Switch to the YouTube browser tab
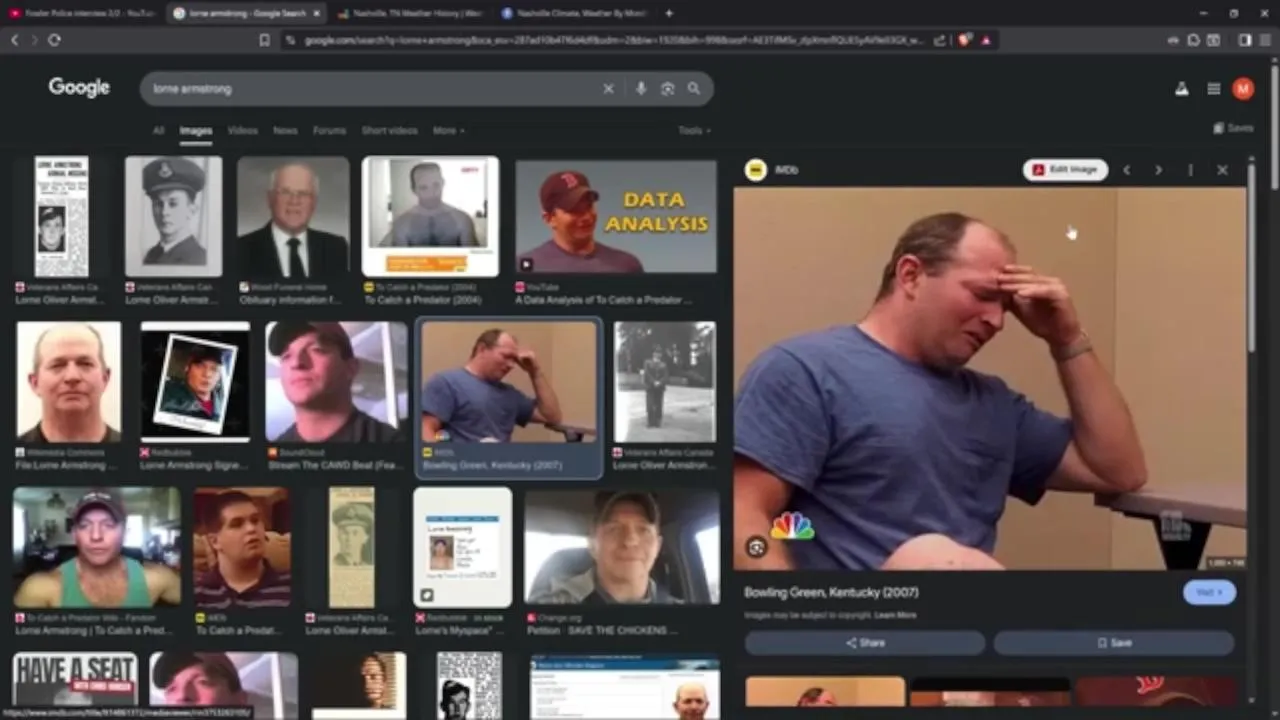Image resolution: width=1280 pixels, height=720 pixels. [82, 13]
